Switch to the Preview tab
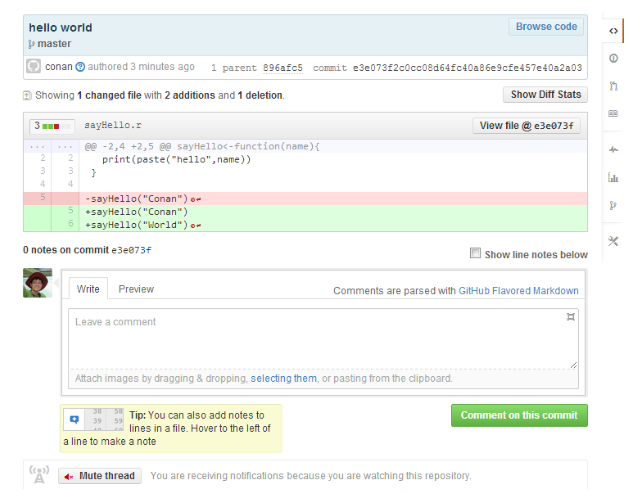Screen dimensions: 628x494 (x=136, y=289)
